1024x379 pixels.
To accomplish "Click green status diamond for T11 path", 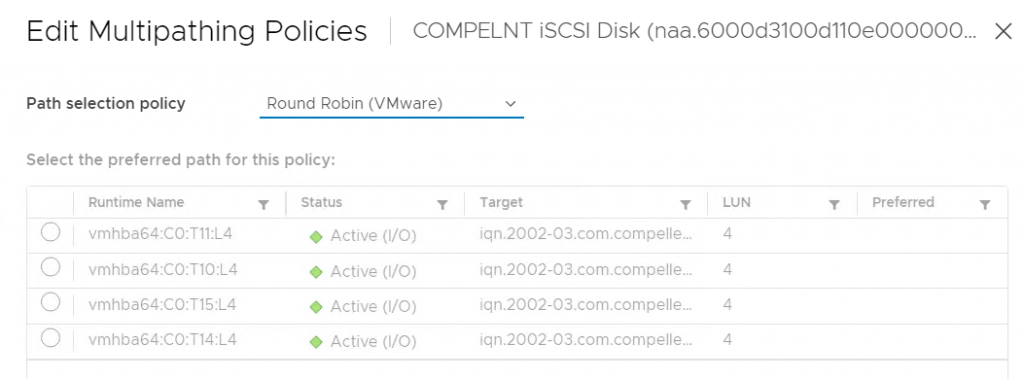I will 316,237.
